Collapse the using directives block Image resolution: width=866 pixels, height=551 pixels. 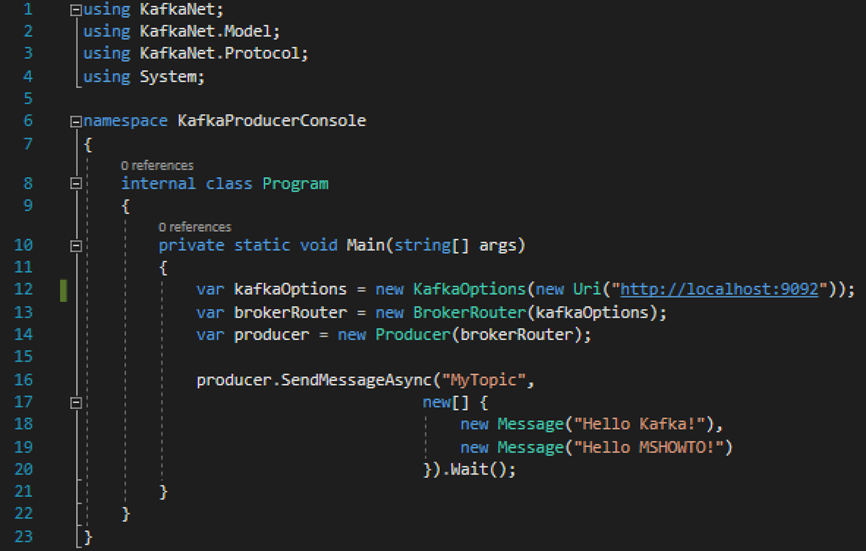pos(76,10)
